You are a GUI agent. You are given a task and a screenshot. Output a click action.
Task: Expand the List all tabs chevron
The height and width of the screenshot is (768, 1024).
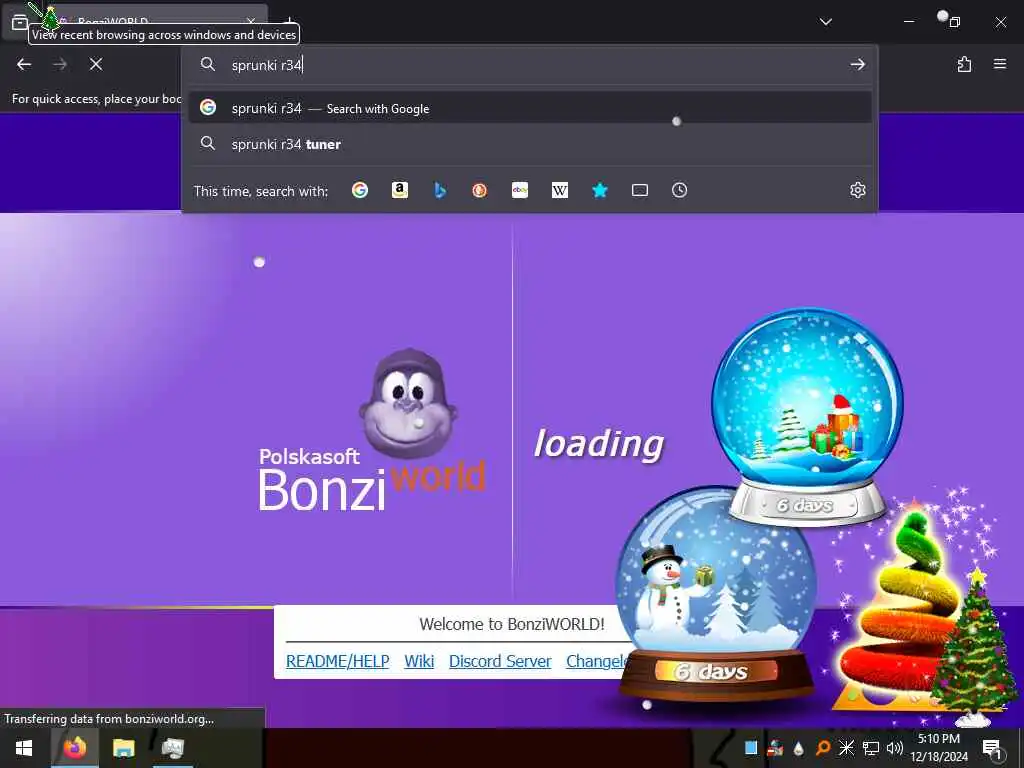825,22
